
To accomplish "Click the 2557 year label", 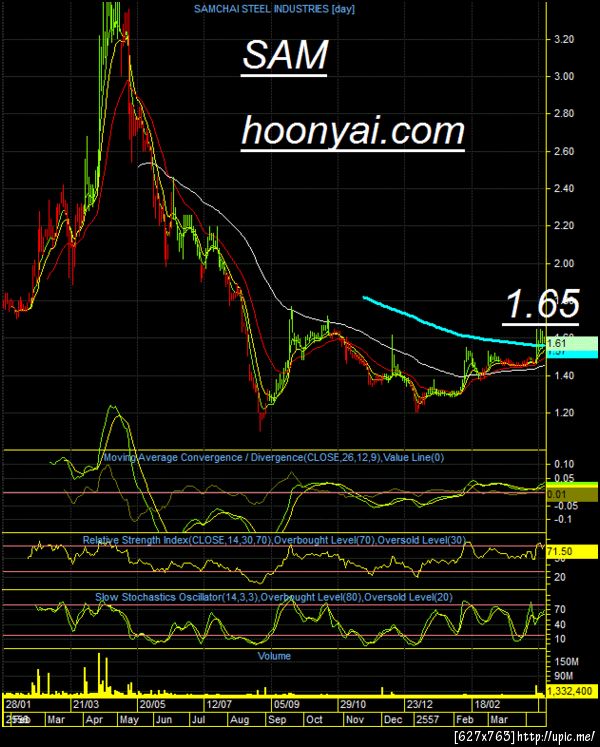I will click(427, 719).
